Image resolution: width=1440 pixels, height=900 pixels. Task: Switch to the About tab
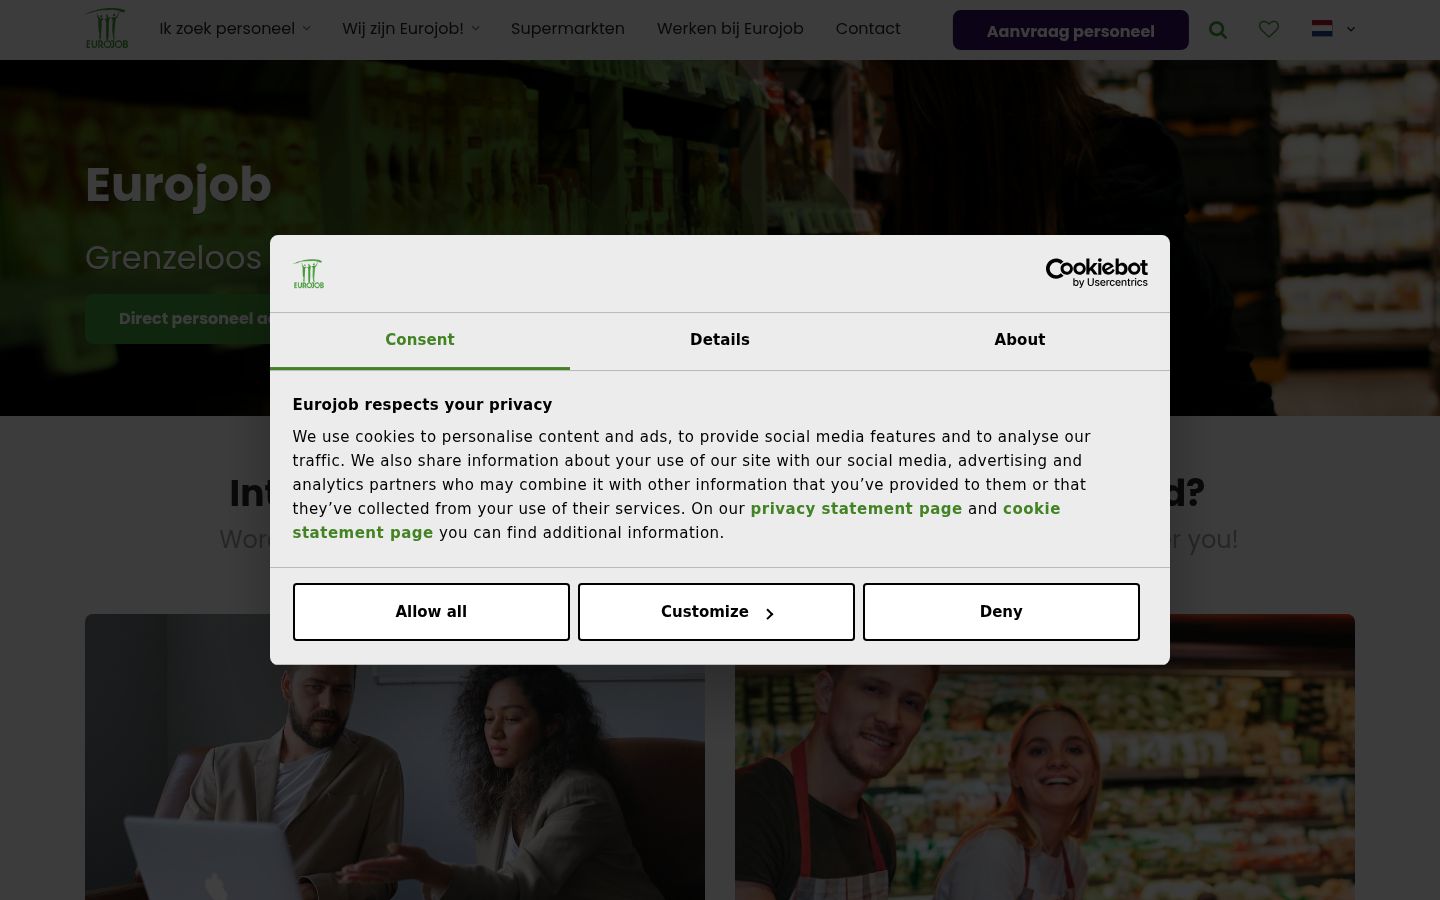tap(1020, 340)
